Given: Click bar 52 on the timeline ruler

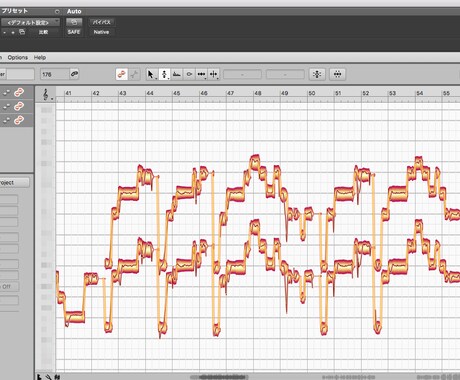Looking at the screenshot, I should [366, 93].
